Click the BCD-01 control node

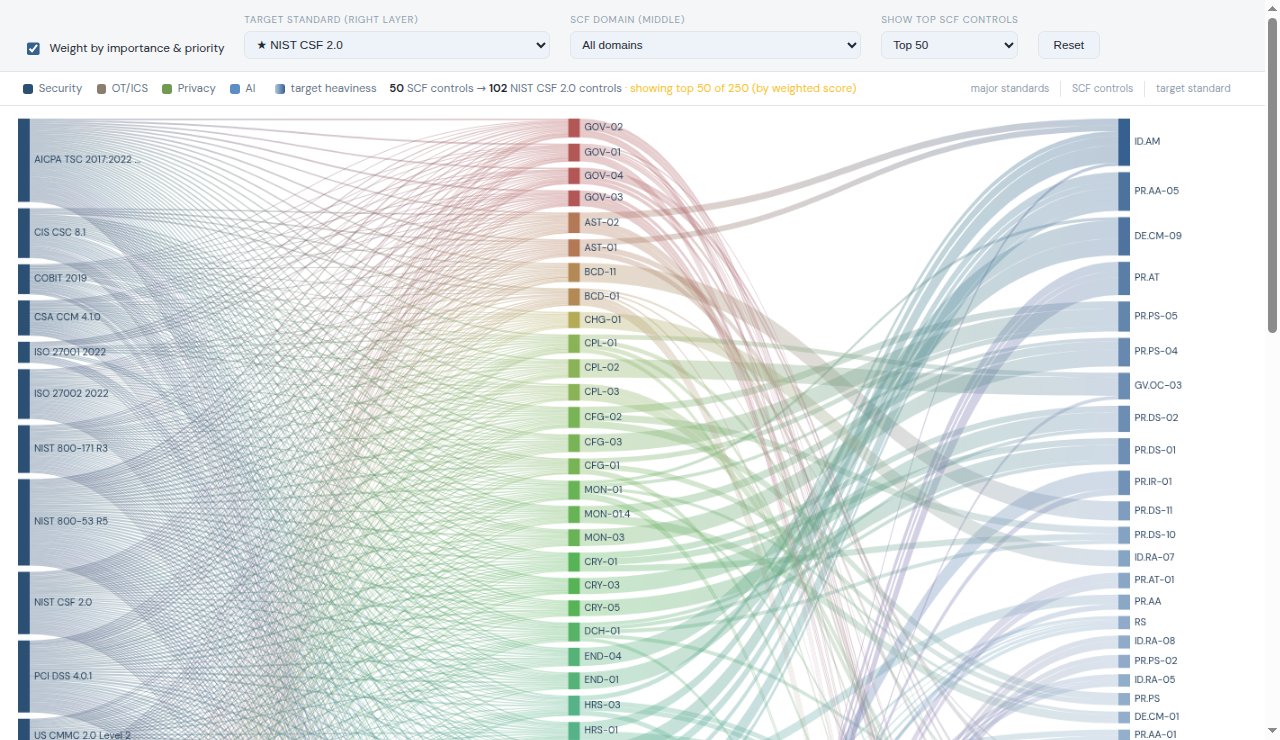point(574,297)
